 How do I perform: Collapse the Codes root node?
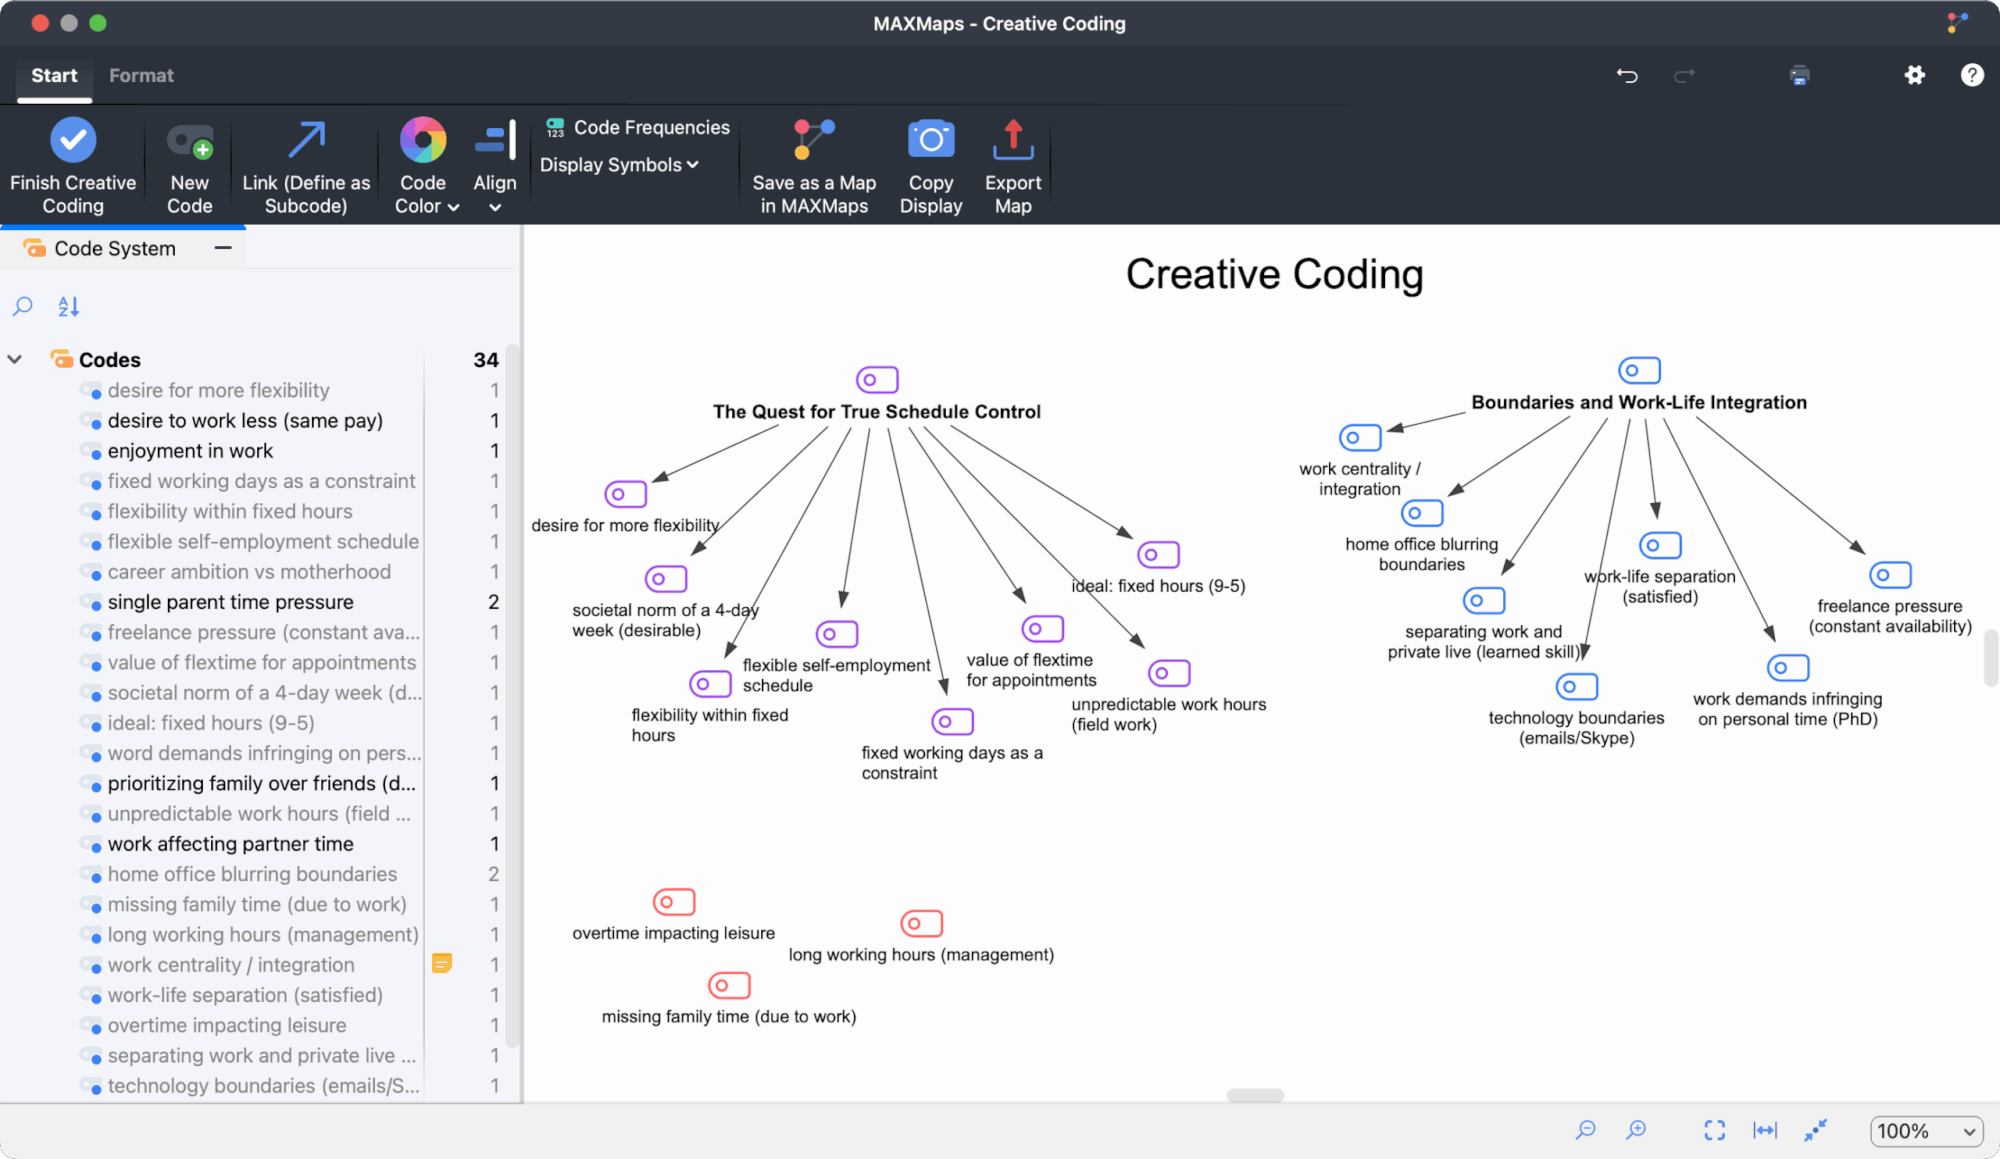15,359
